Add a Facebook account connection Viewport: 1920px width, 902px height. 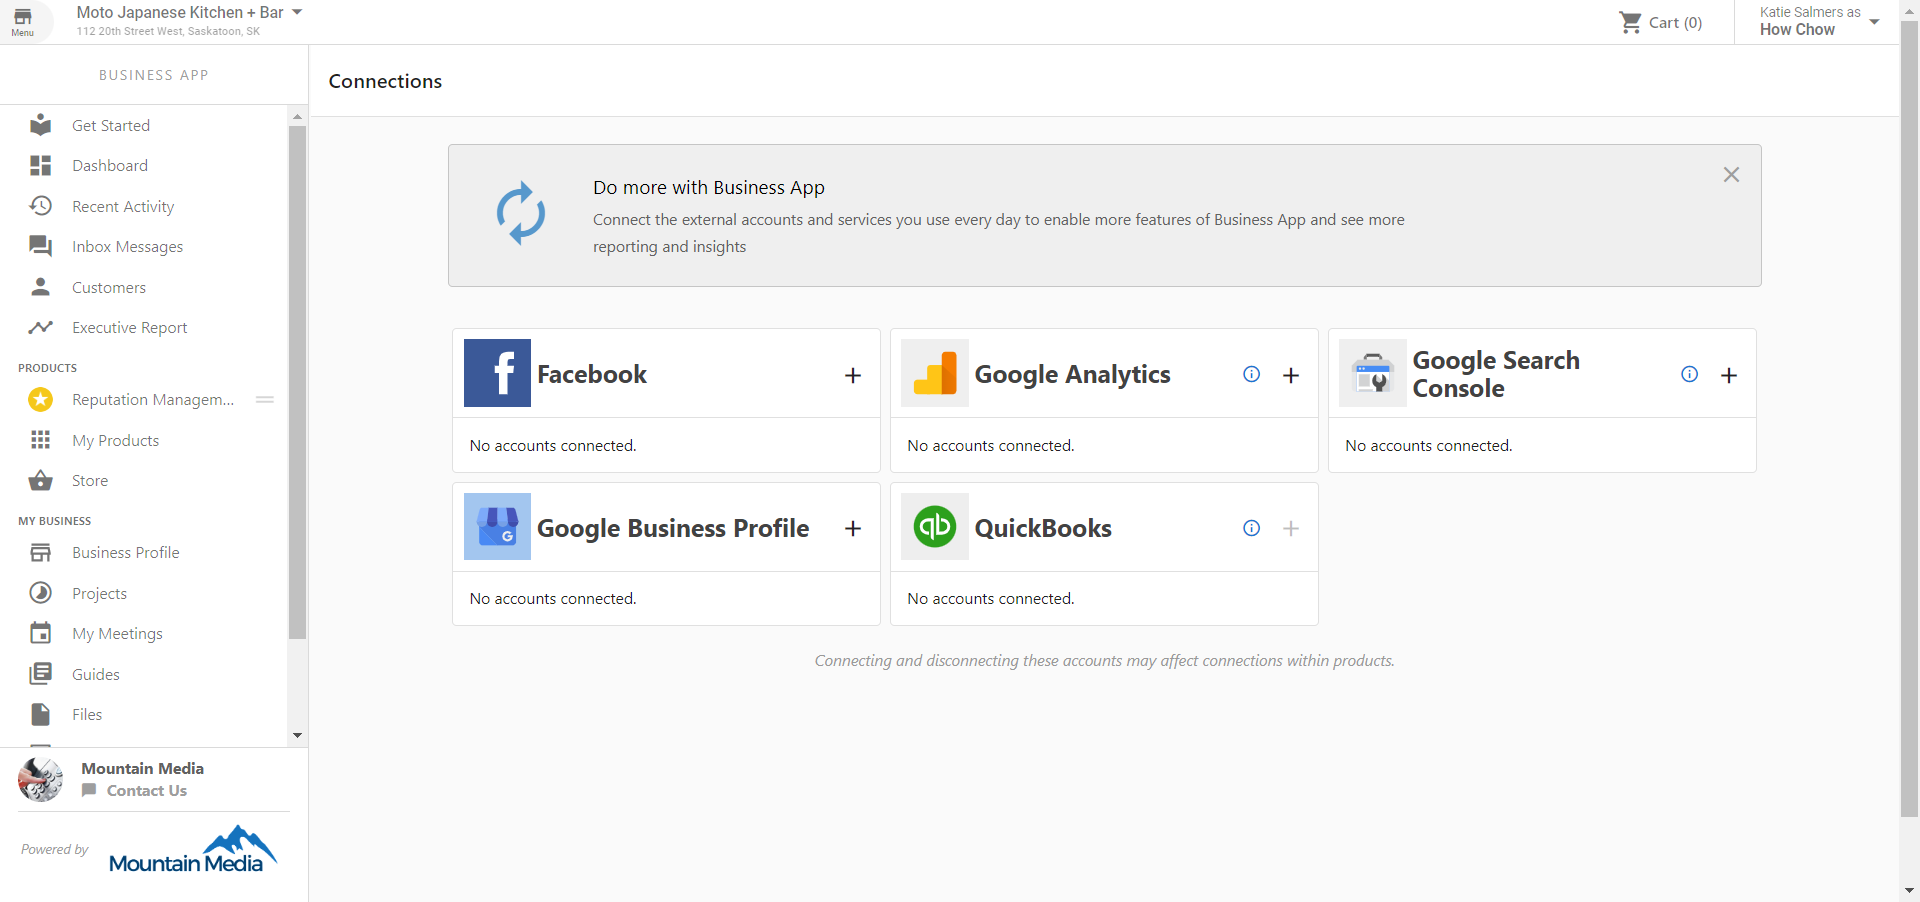[x=853, y=375]
